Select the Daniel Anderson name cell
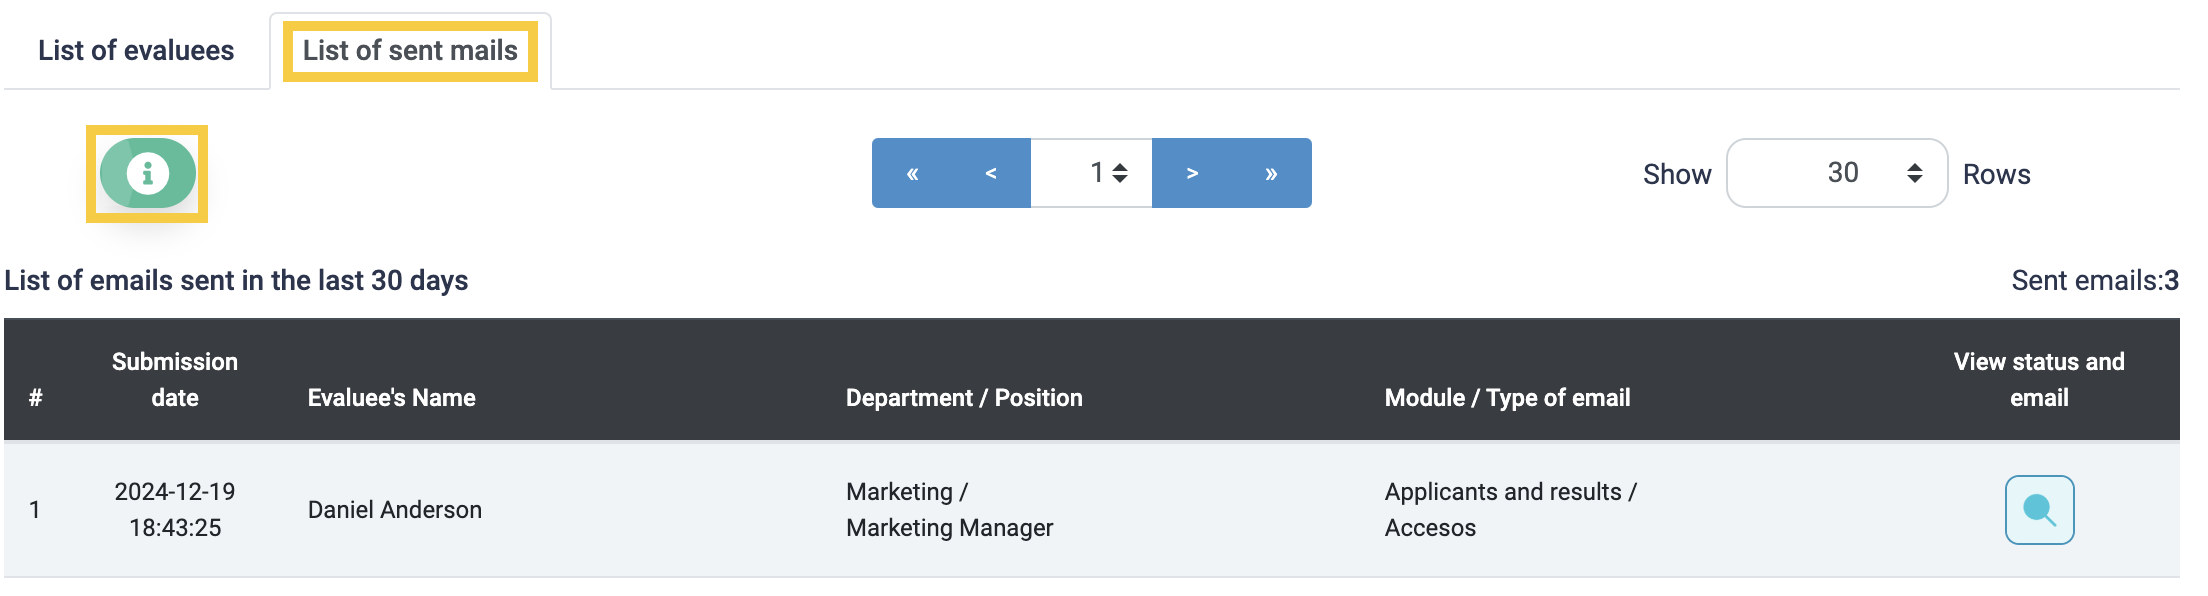The height and width of the screenshot is (596, 2208). click(395, 510)
